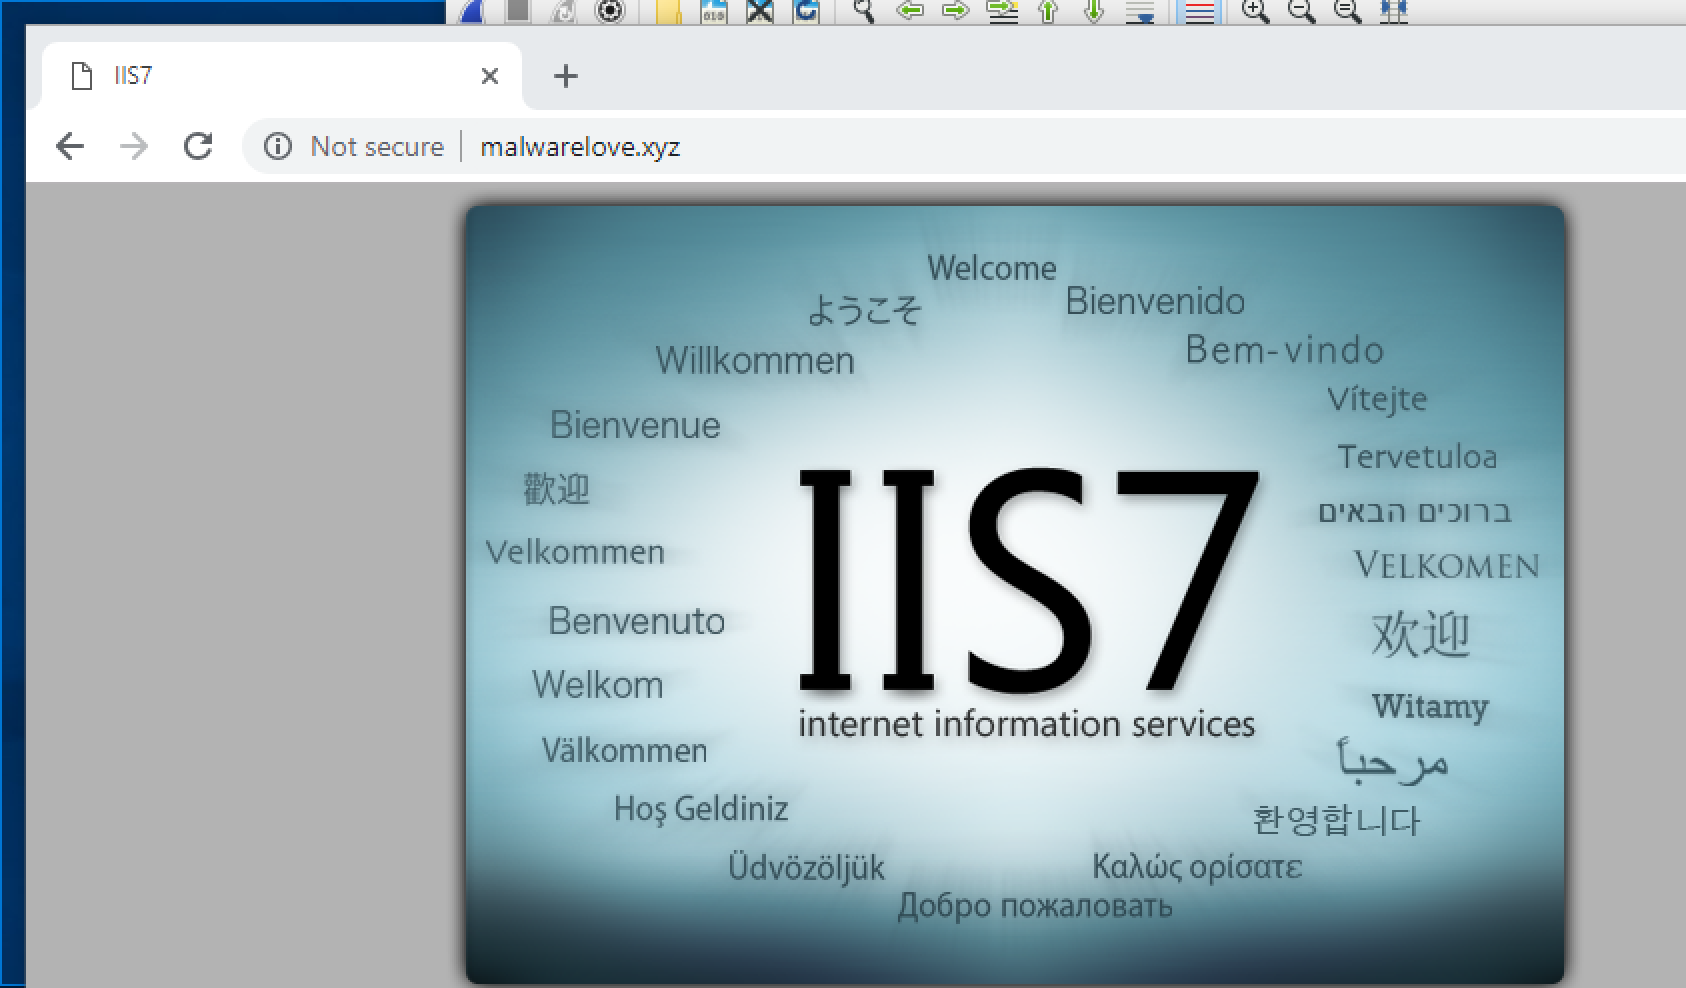
Task: Click the browser back navigation arrow
Action: click(69, 146)
